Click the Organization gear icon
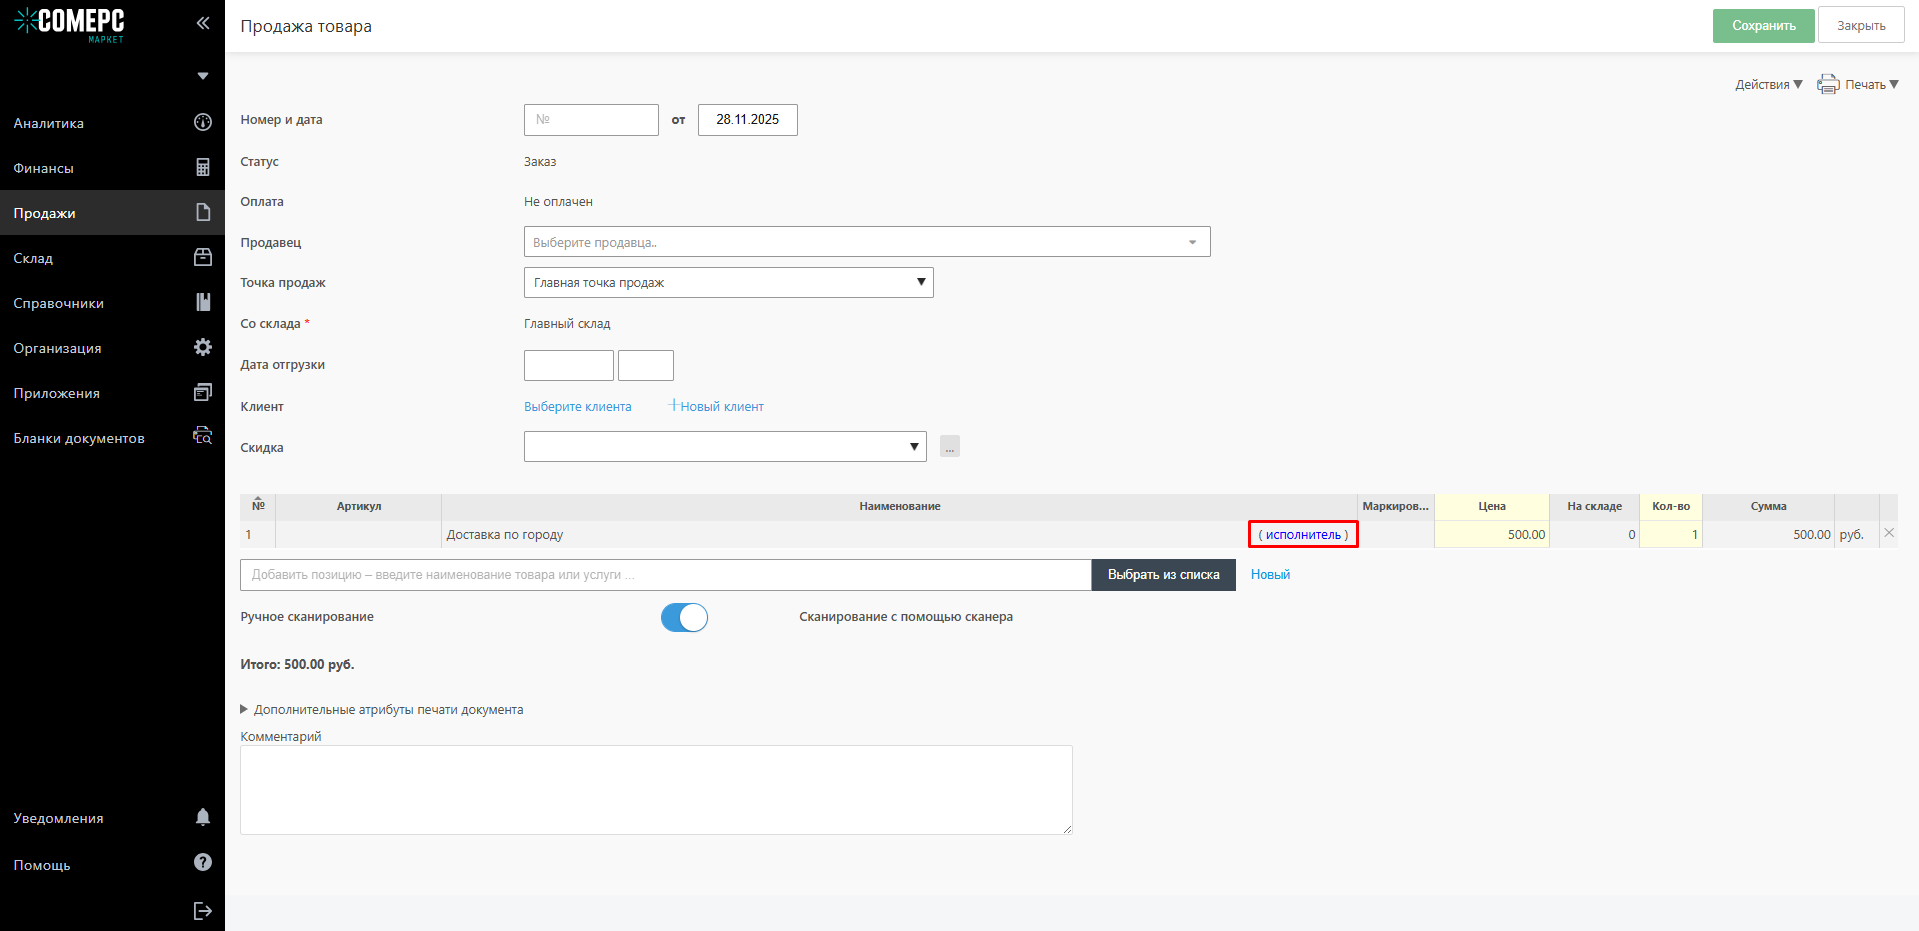 pos(203,347)
